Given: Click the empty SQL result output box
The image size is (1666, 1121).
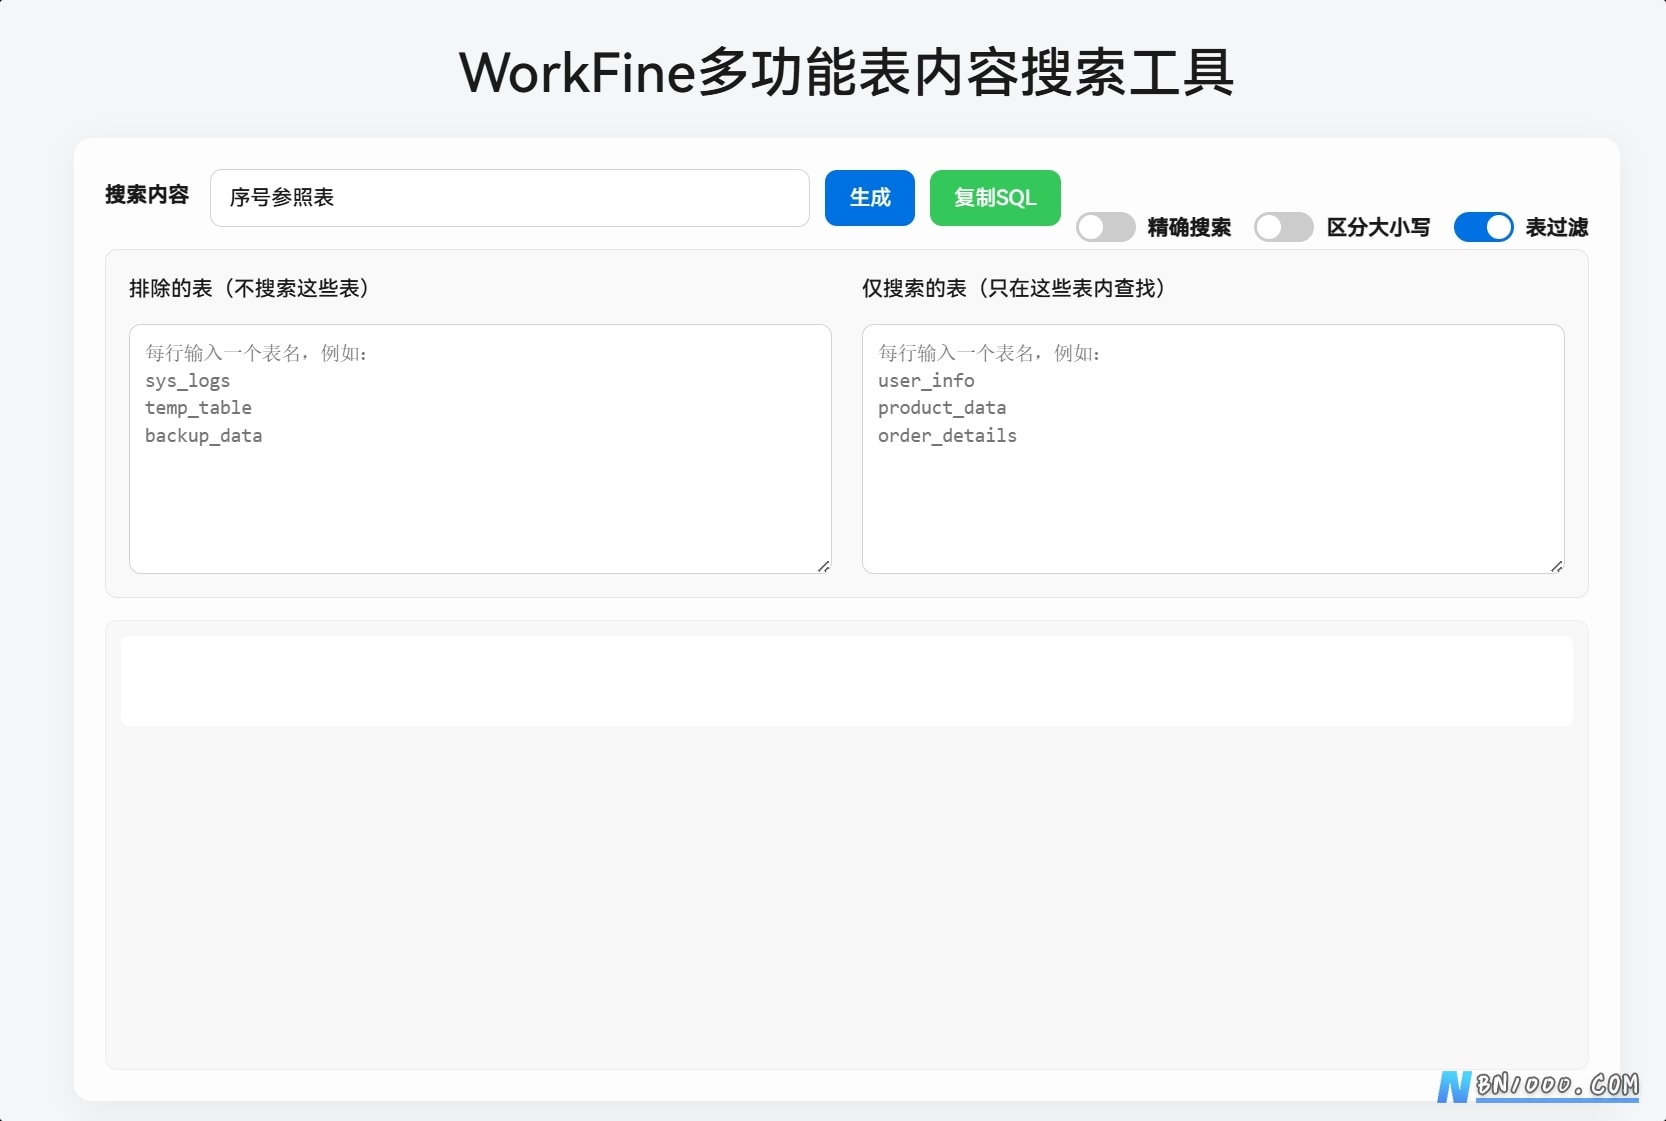Looking at the screenshot, I should [x=847, y=681].
